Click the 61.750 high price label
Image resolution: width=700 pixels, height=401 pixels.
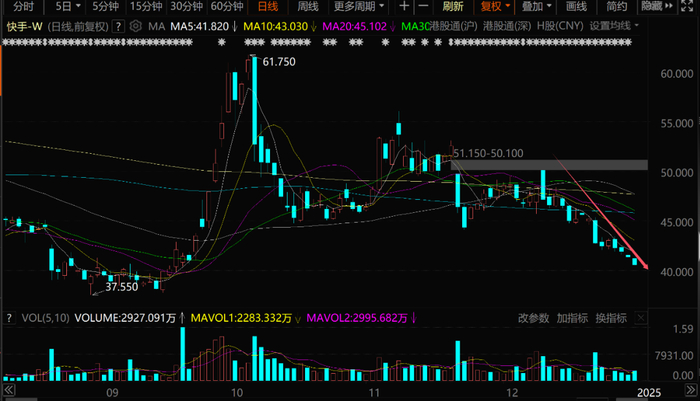[x=279, y=62]
